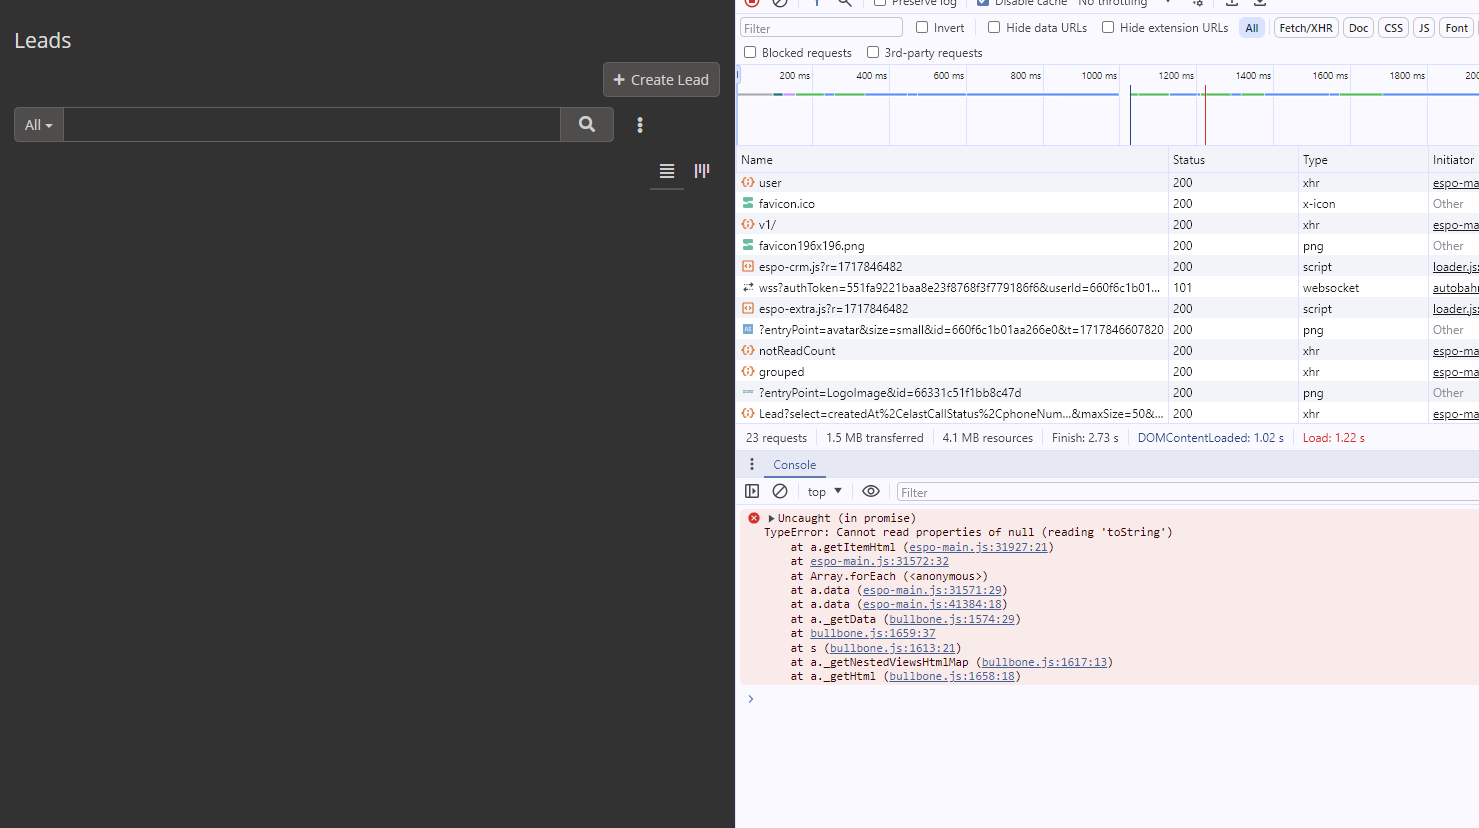Click the websocket wss request icon
The width and height of the screenshot is (1479, 828).
click(x=748, y=287)
